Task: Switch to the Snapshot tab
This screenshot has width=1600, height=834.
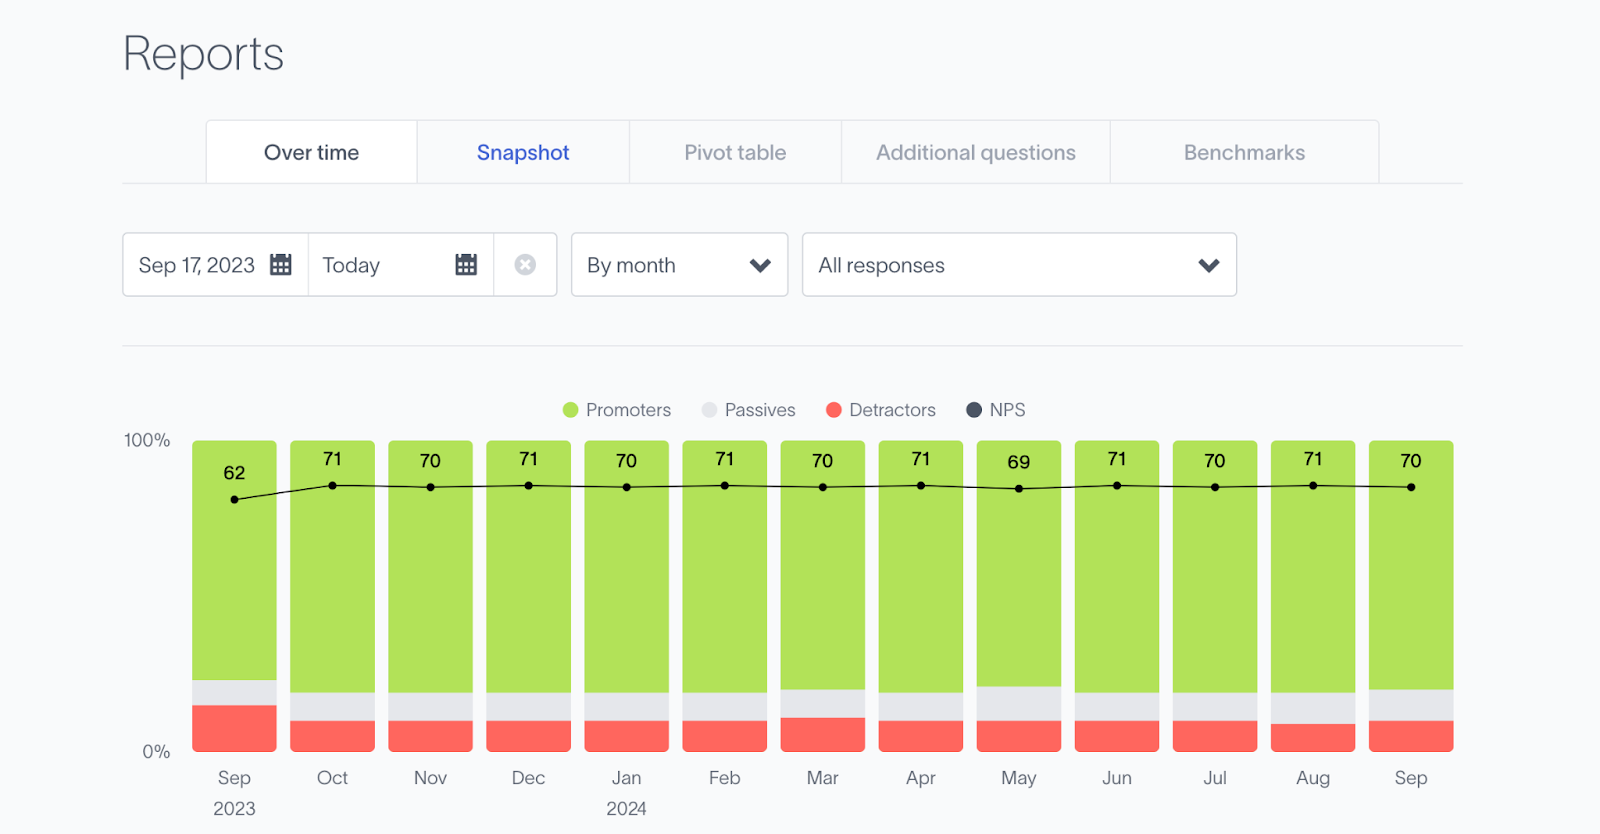Action: click(523, 152)
